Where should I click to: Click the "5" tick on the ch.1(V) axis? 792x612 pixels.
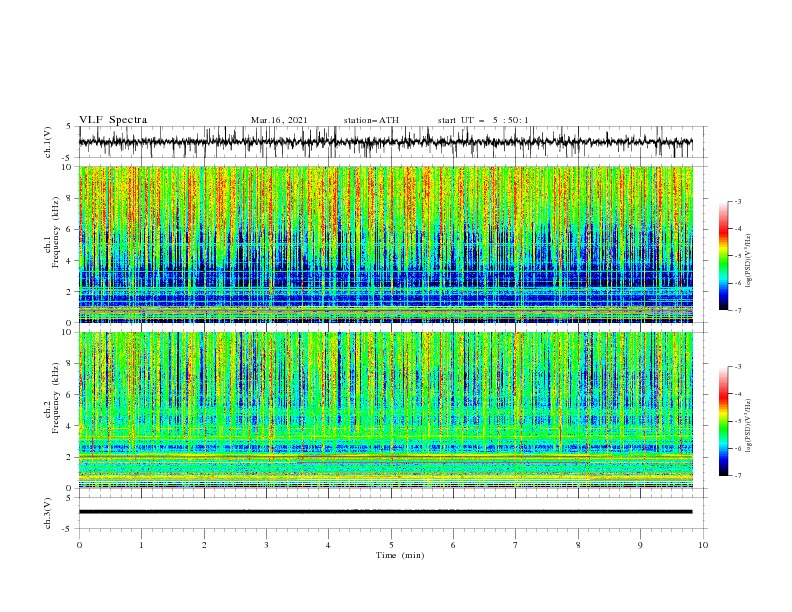pyautogui.click(x=69, y=127)
